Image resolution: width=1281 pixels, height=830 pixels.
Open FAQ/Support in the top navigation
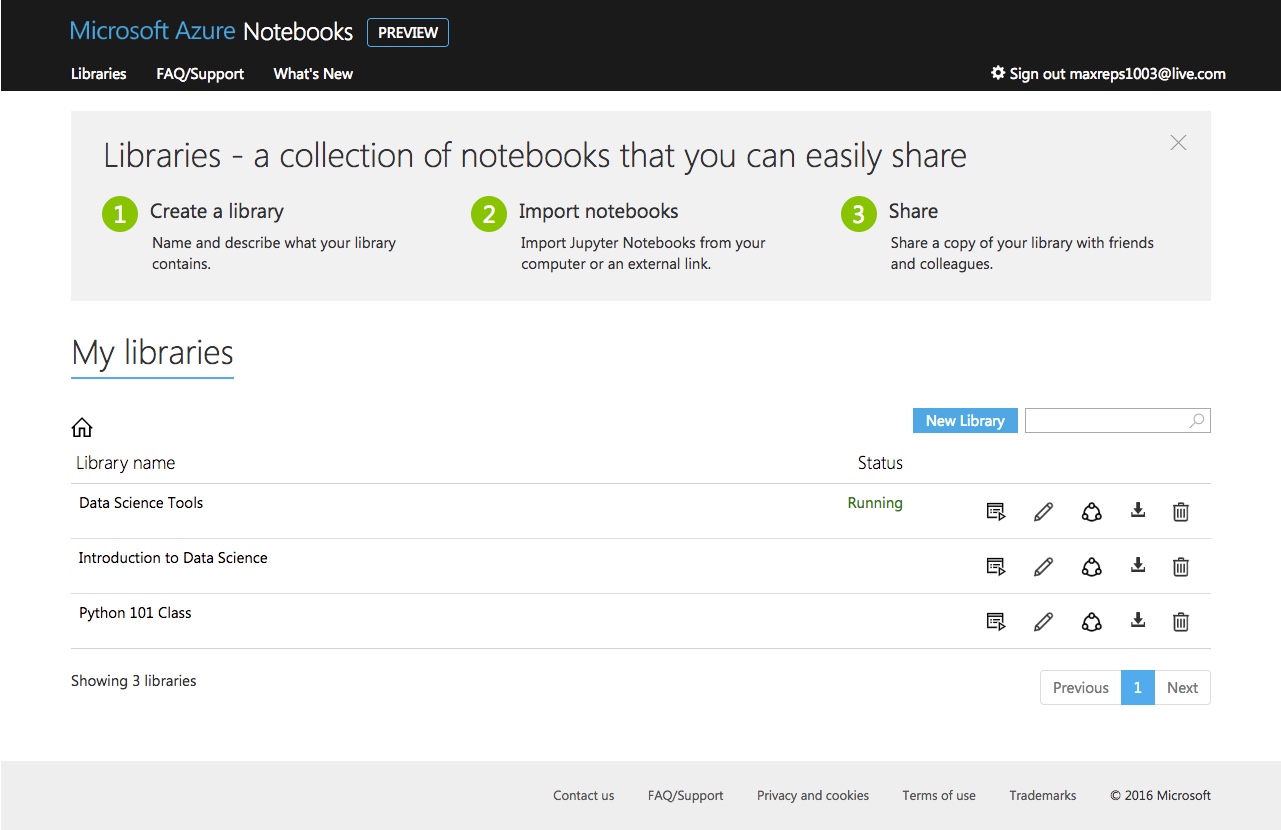click(x=200, y=74)
